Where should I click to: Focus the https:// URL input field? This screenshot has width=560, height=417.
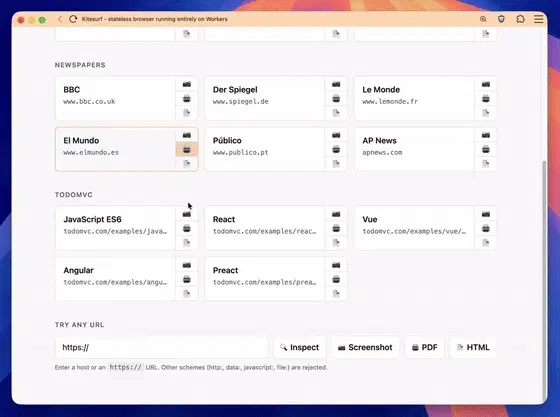pos(161,347)
